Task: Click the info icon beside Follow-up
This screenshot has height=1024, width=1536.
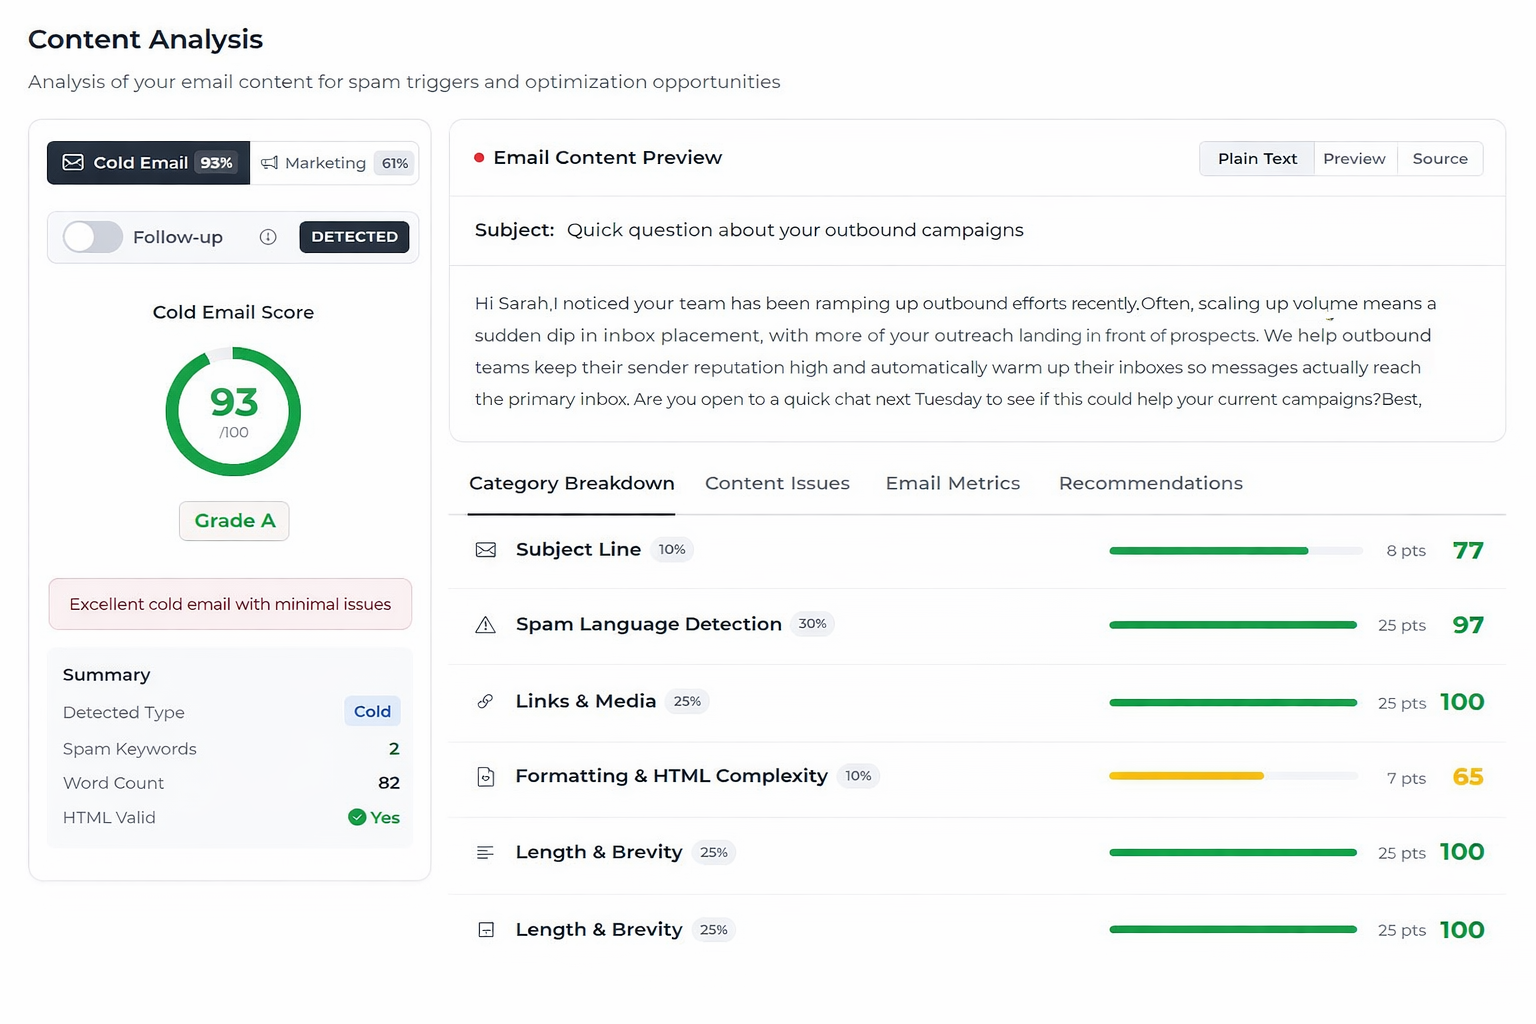Action: tap(268, 237)
